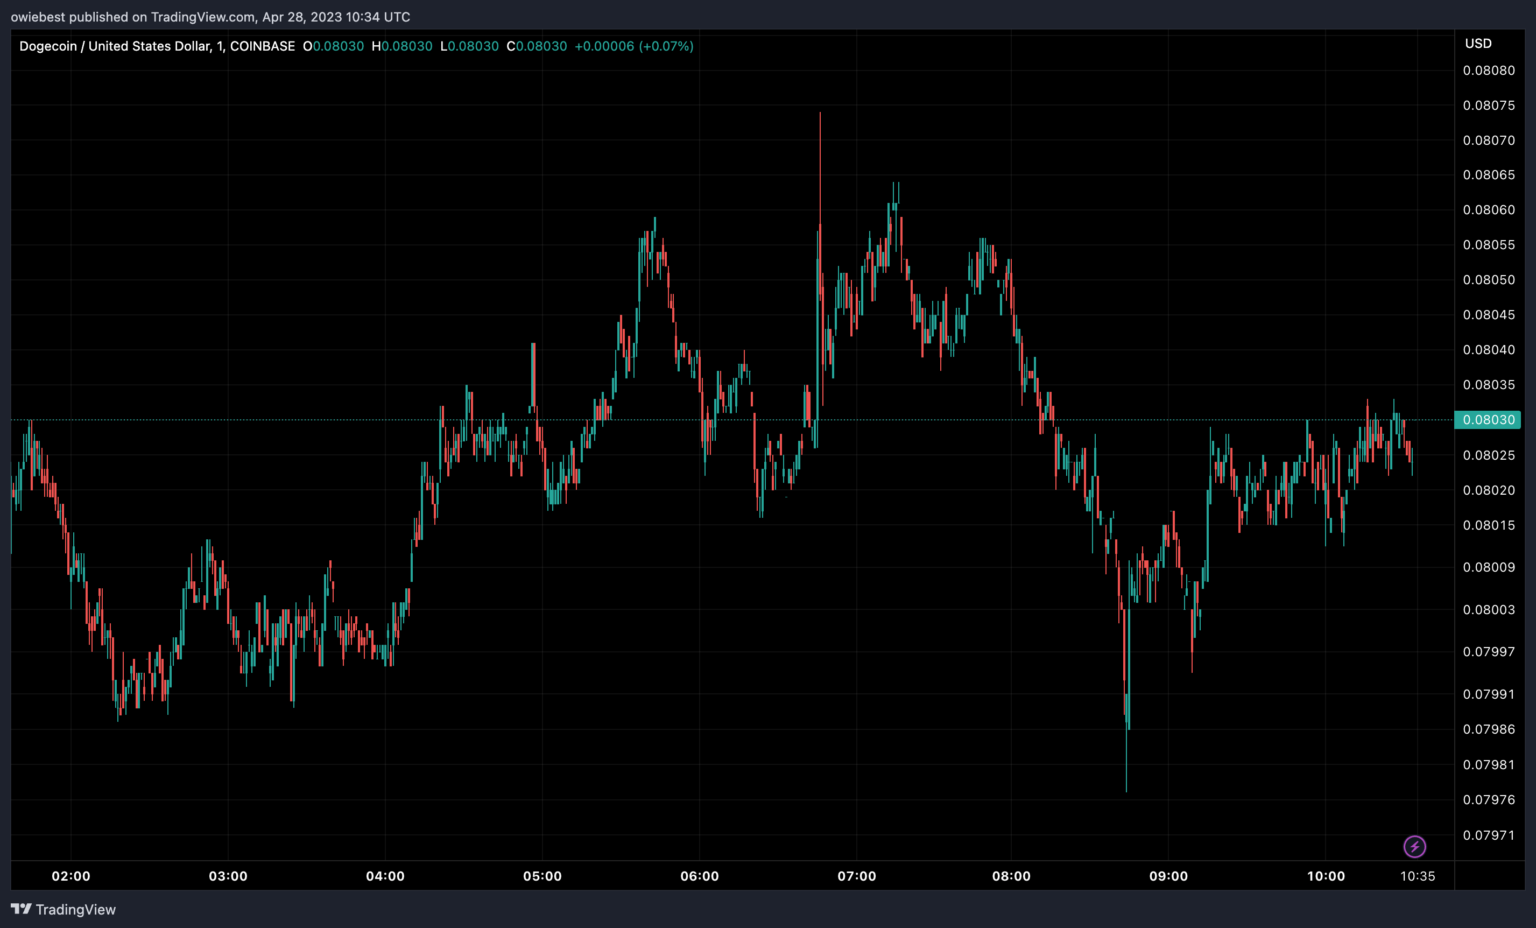Click the COINBASE exchange label
Screen dimensions: 1536x928
coord(262,46)
